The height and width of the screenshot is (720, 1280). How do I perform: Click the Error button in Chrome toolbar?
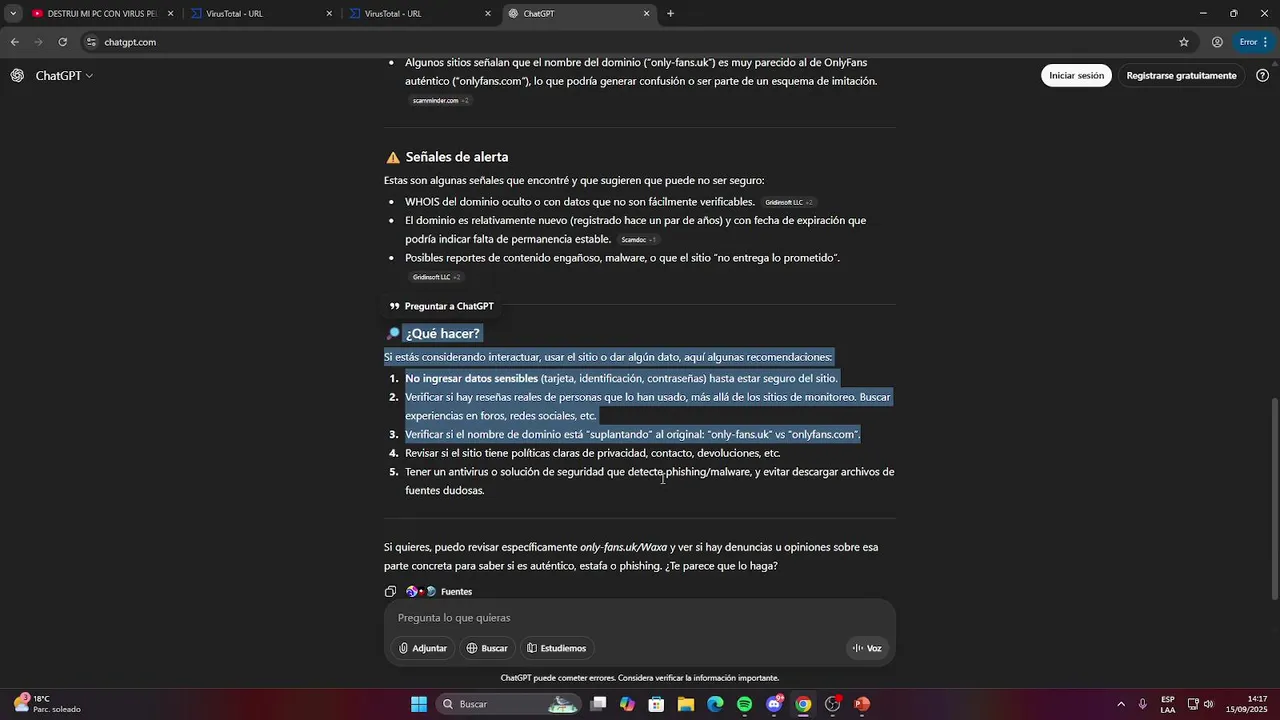(x=1248, y=42)
